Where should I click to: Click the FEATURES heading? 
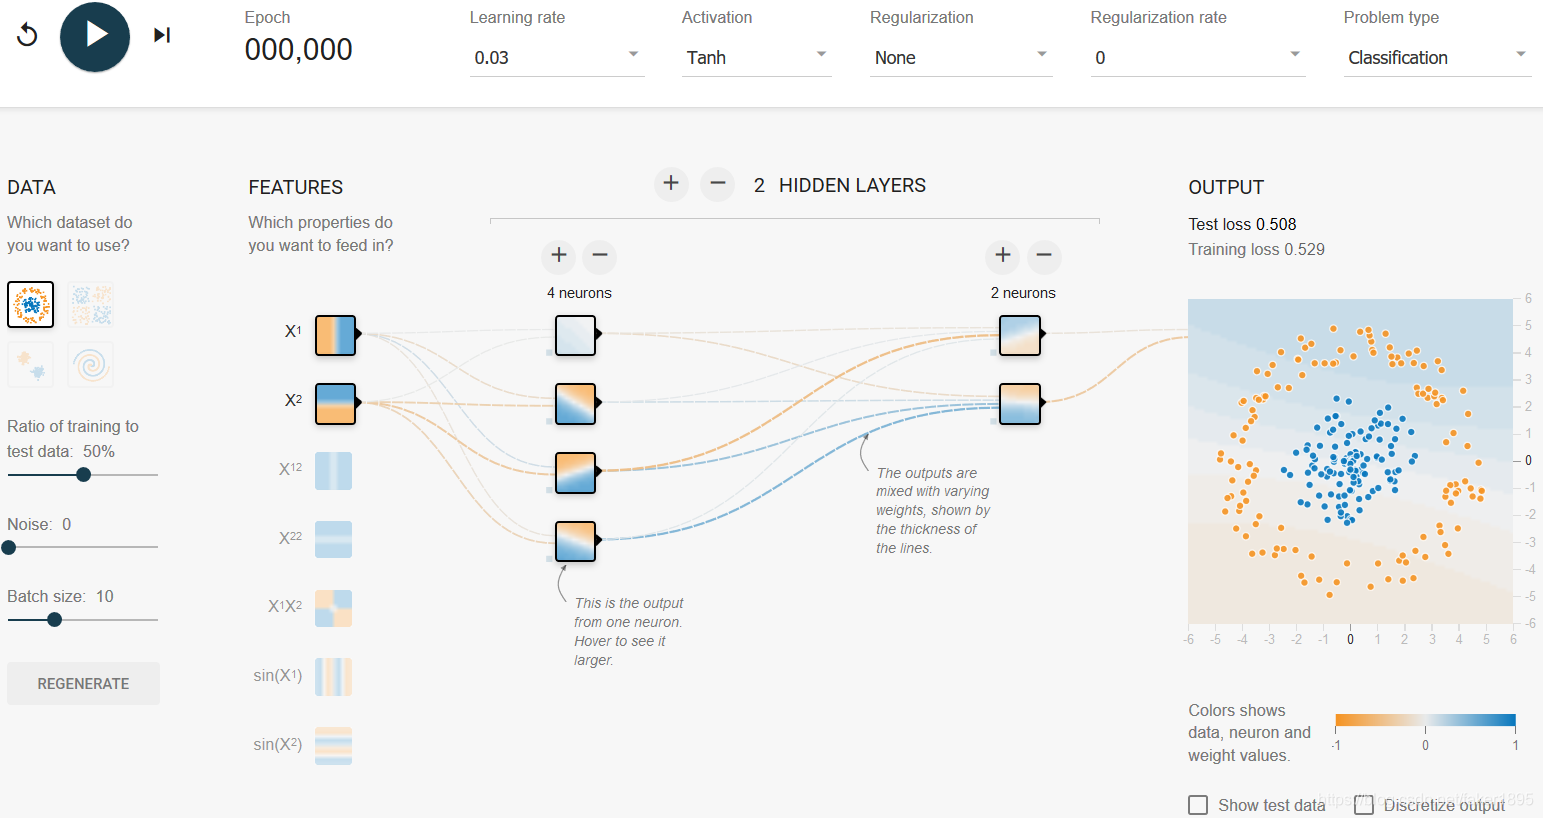(x=296, y=187)
